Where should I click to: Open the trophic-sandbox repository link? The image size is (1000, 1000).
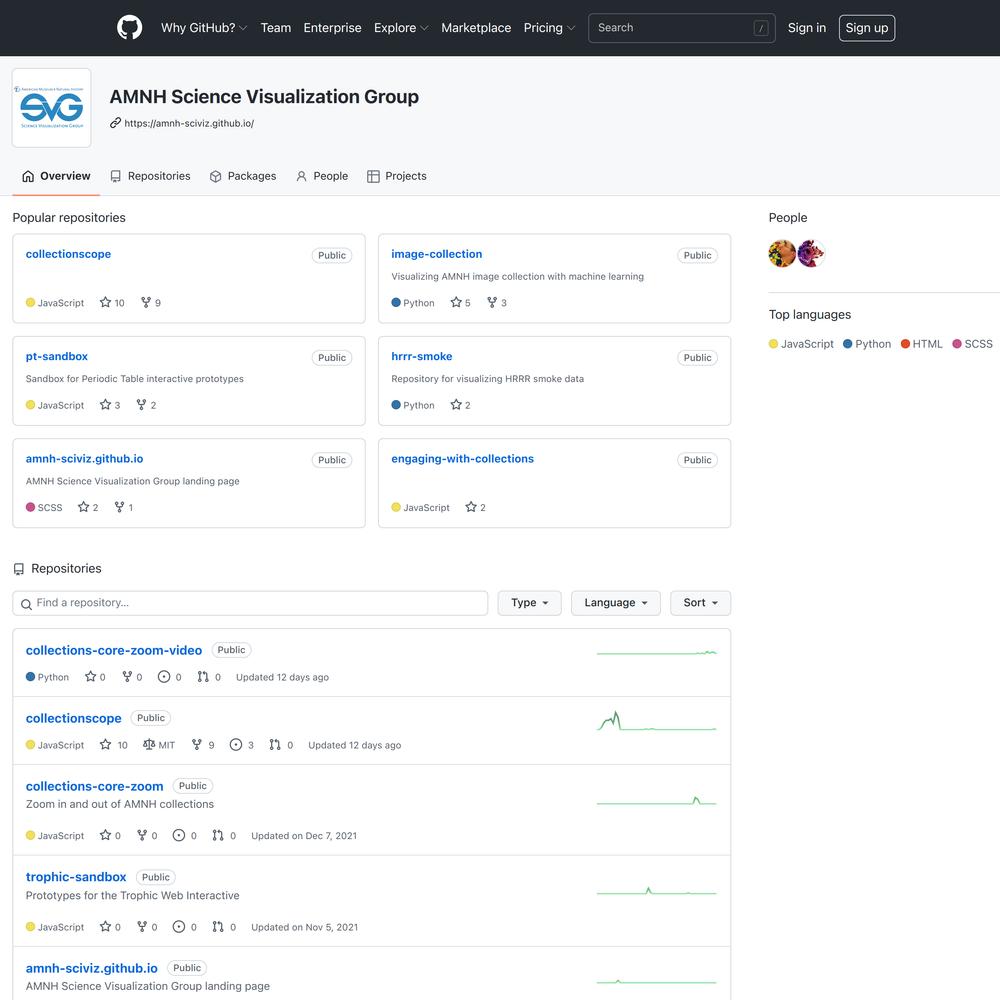pyautogui.click(x=76, y=877)
